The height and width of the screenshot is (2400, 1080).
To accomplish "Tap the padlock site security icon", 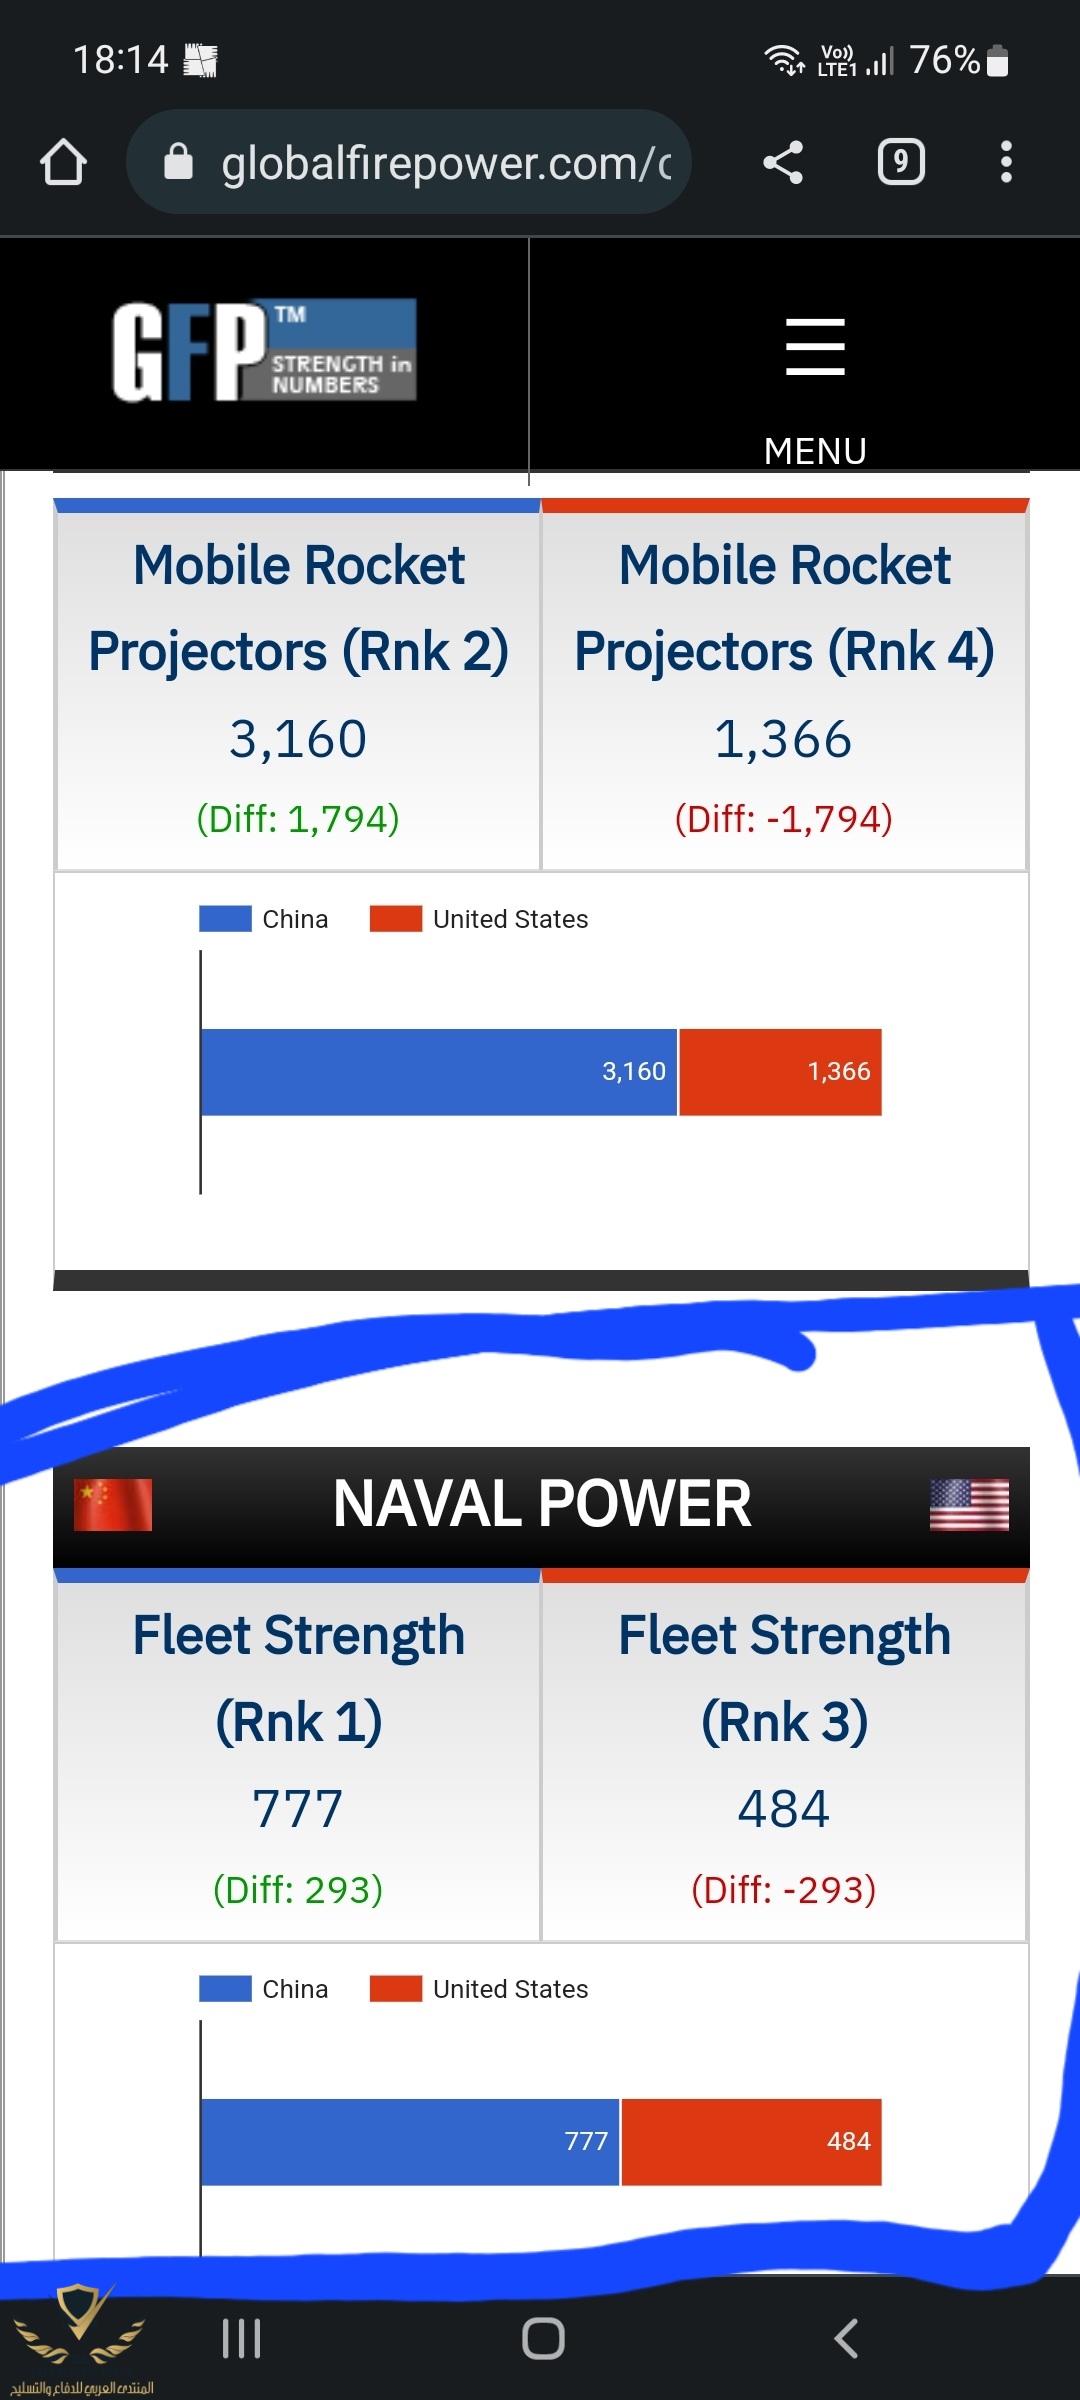I will (x=178, y=161).
